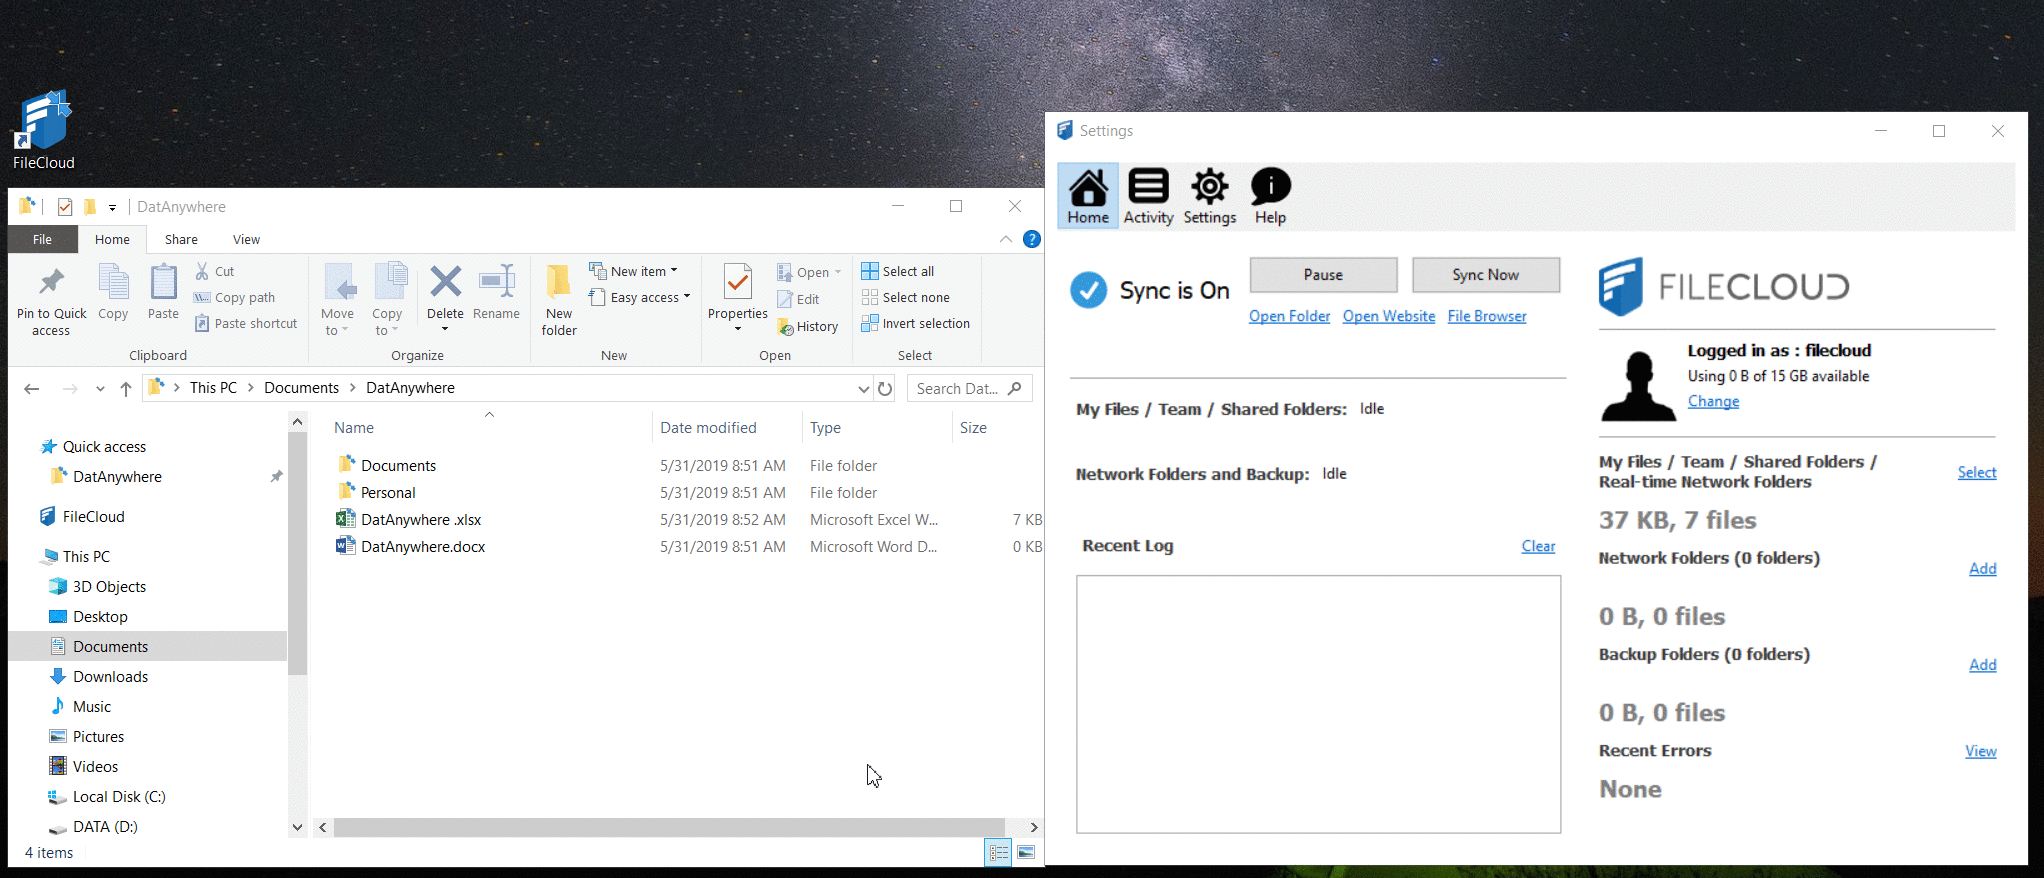Screen dimensions: 2044x878
Task: Open the View ribbon tab
Action: (246, 239)
